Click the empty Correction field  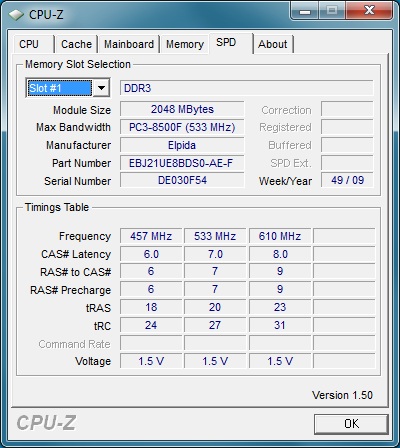click(x=347, y=109)
